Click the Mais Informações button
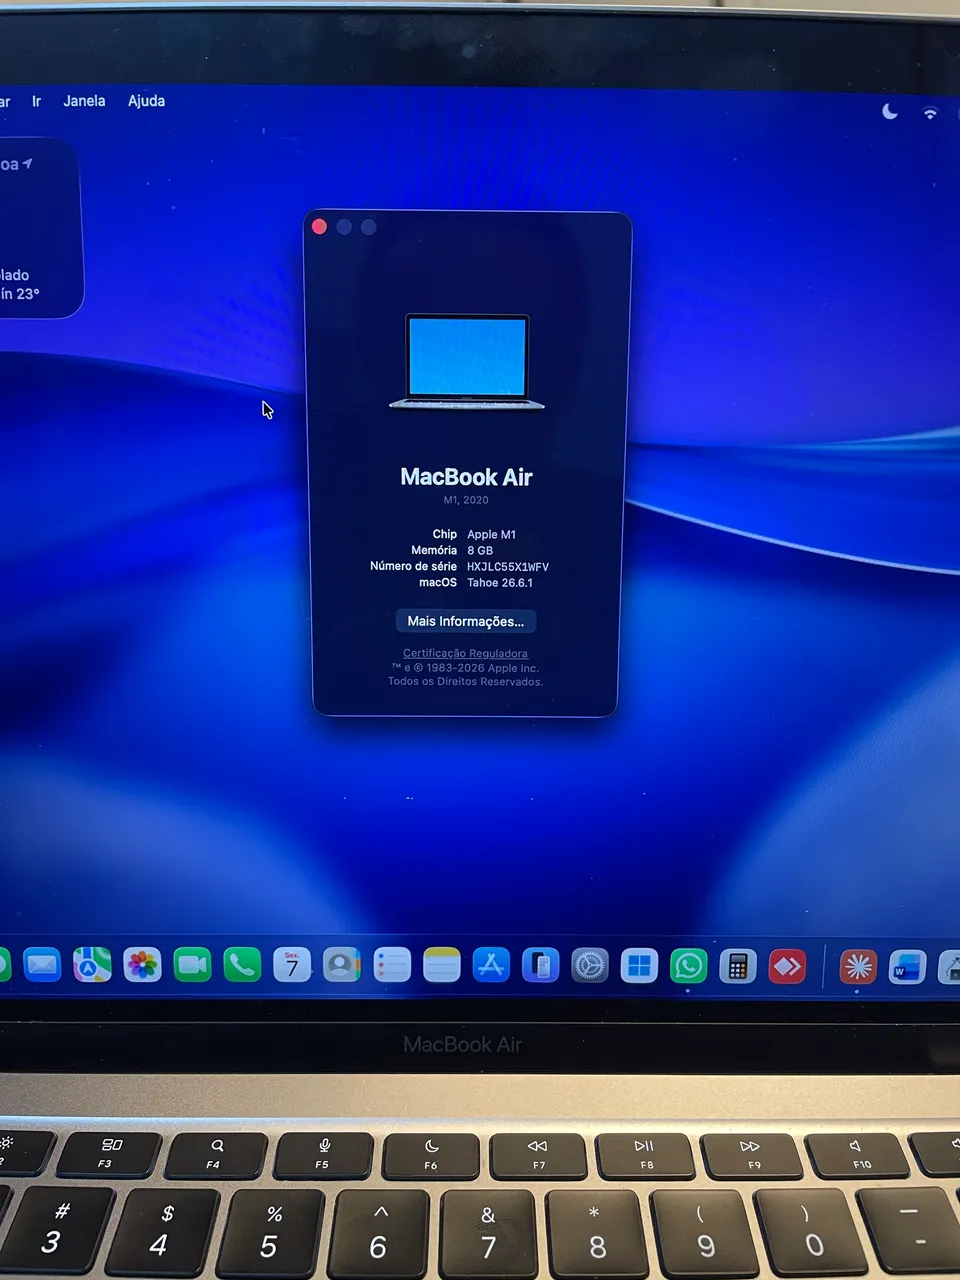The height and width of the screenshot is (1280, 960). click(466, 621)
